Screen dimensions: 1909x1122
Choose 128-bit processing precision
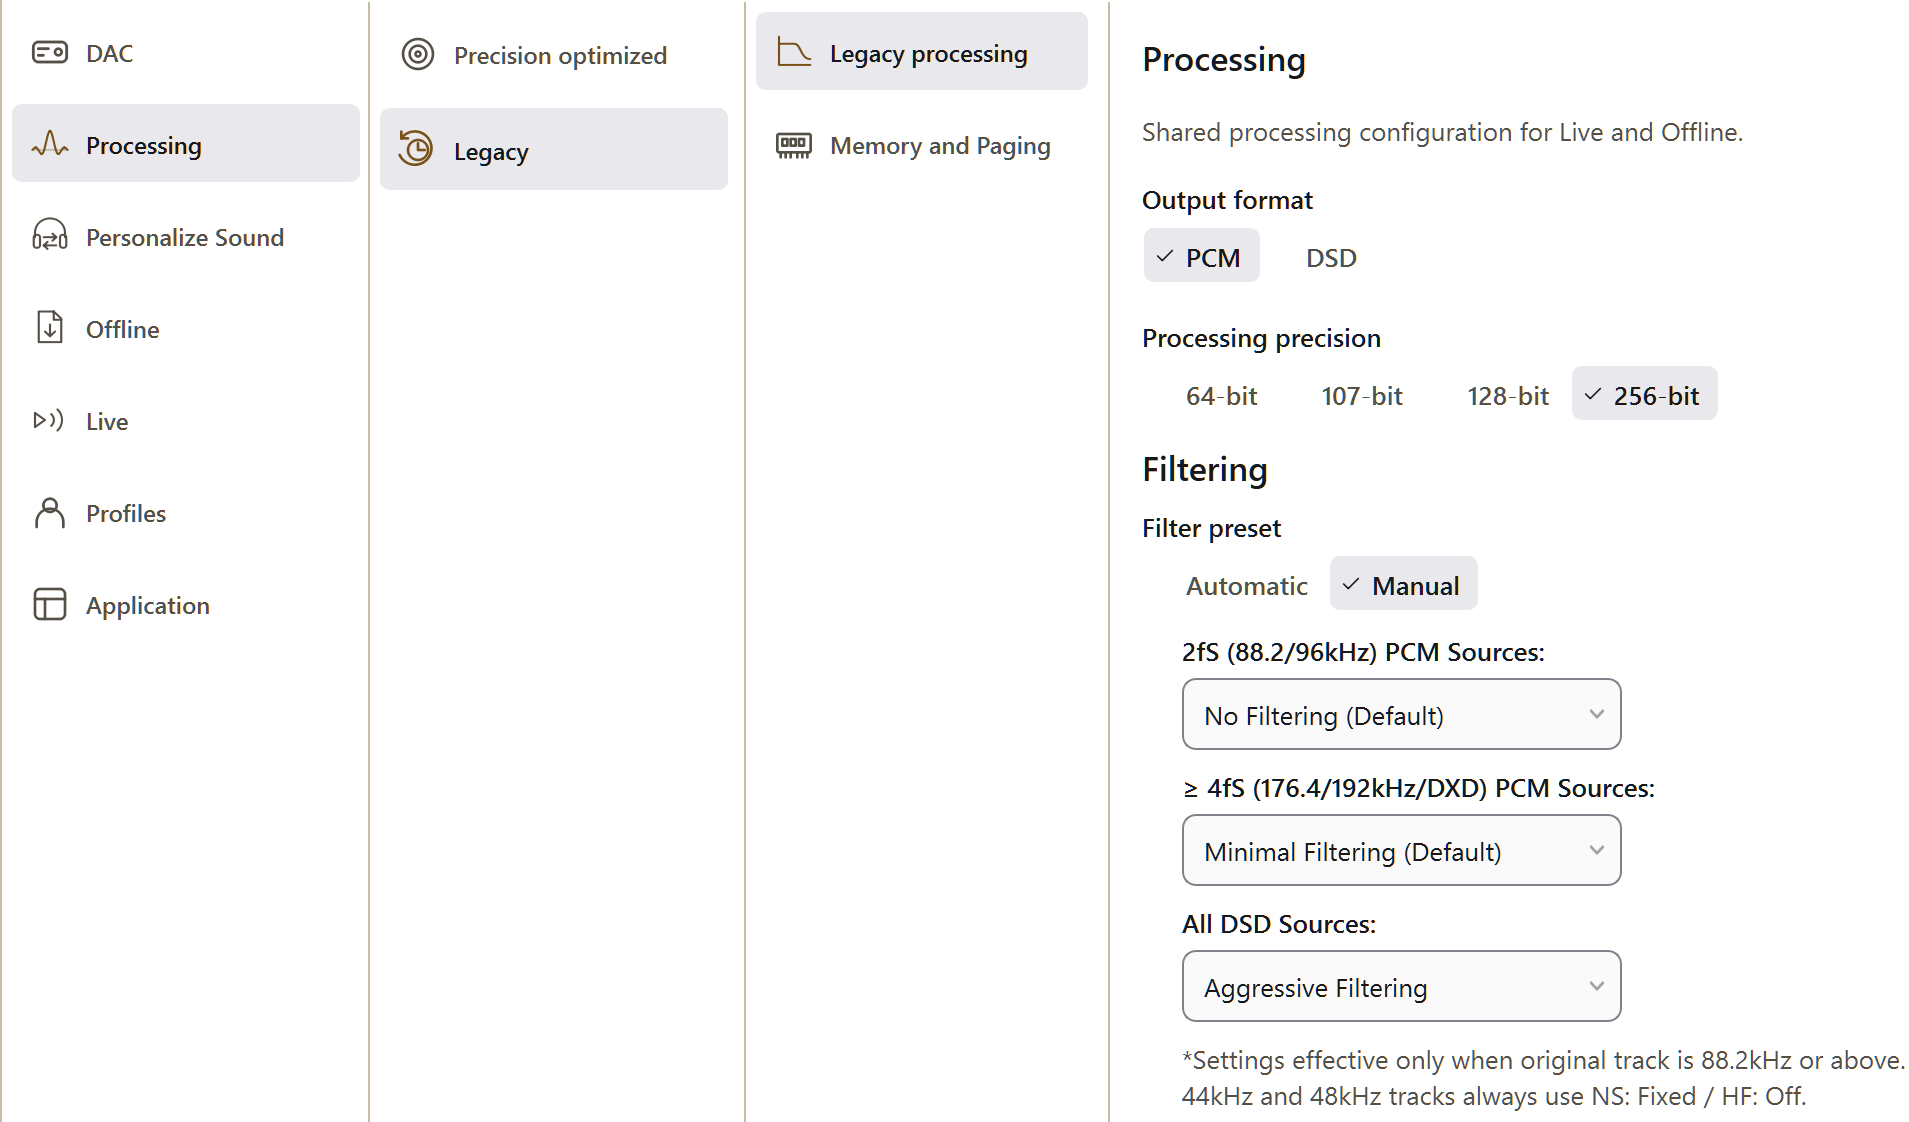(x=1507, y=395)
